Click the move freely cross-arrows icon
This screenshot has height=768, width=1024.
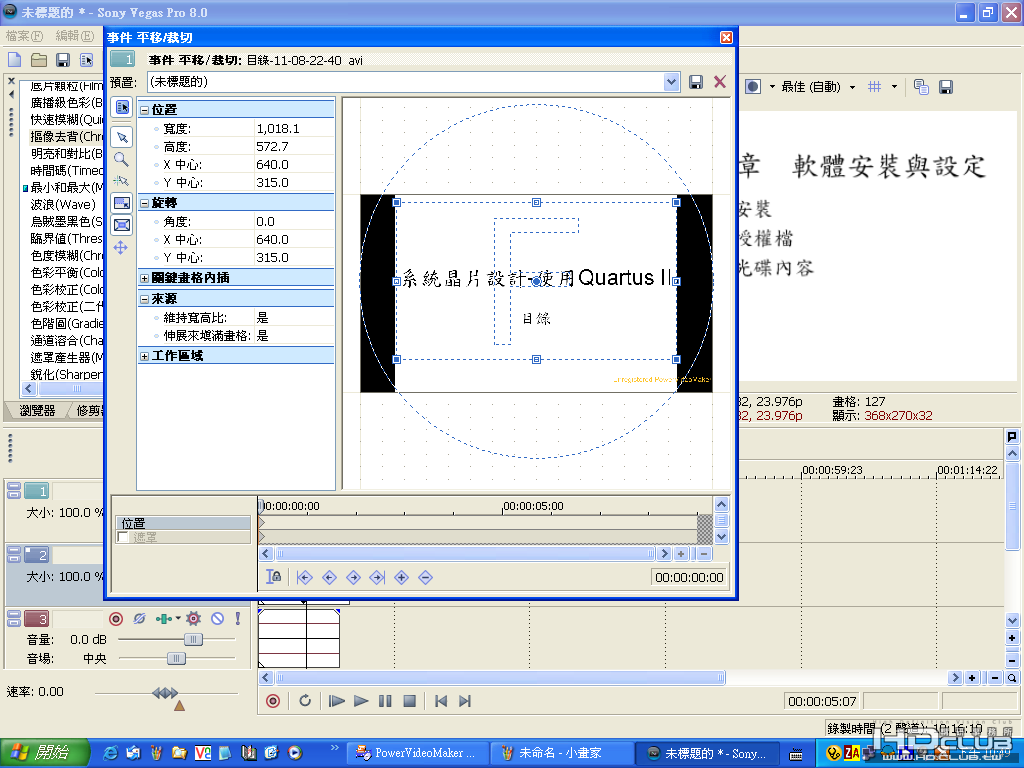pos(121,248)
